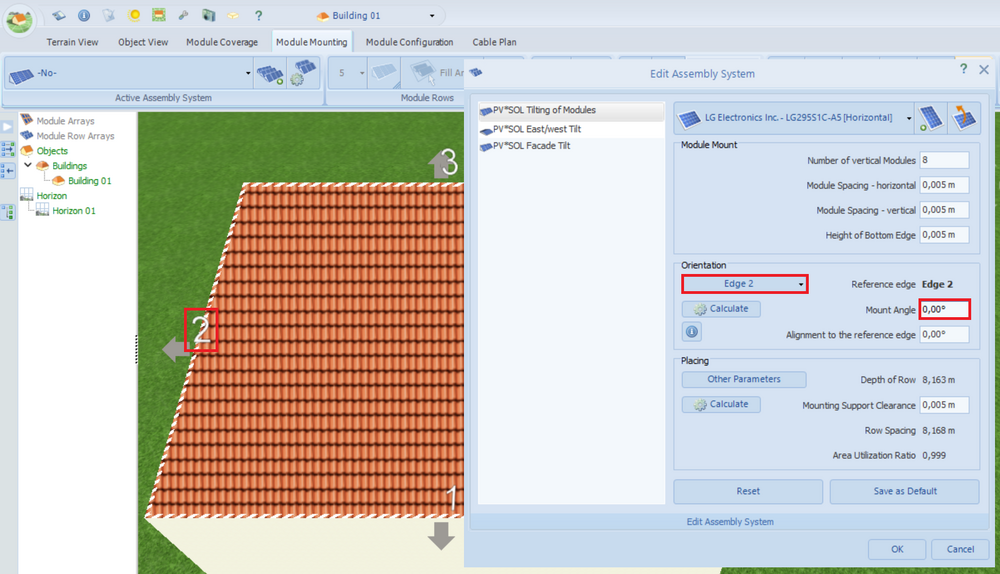This screenshot has width=1000, height=574.
Task: Click the sun icon in quick toolbar
Action: click(134, 16)
